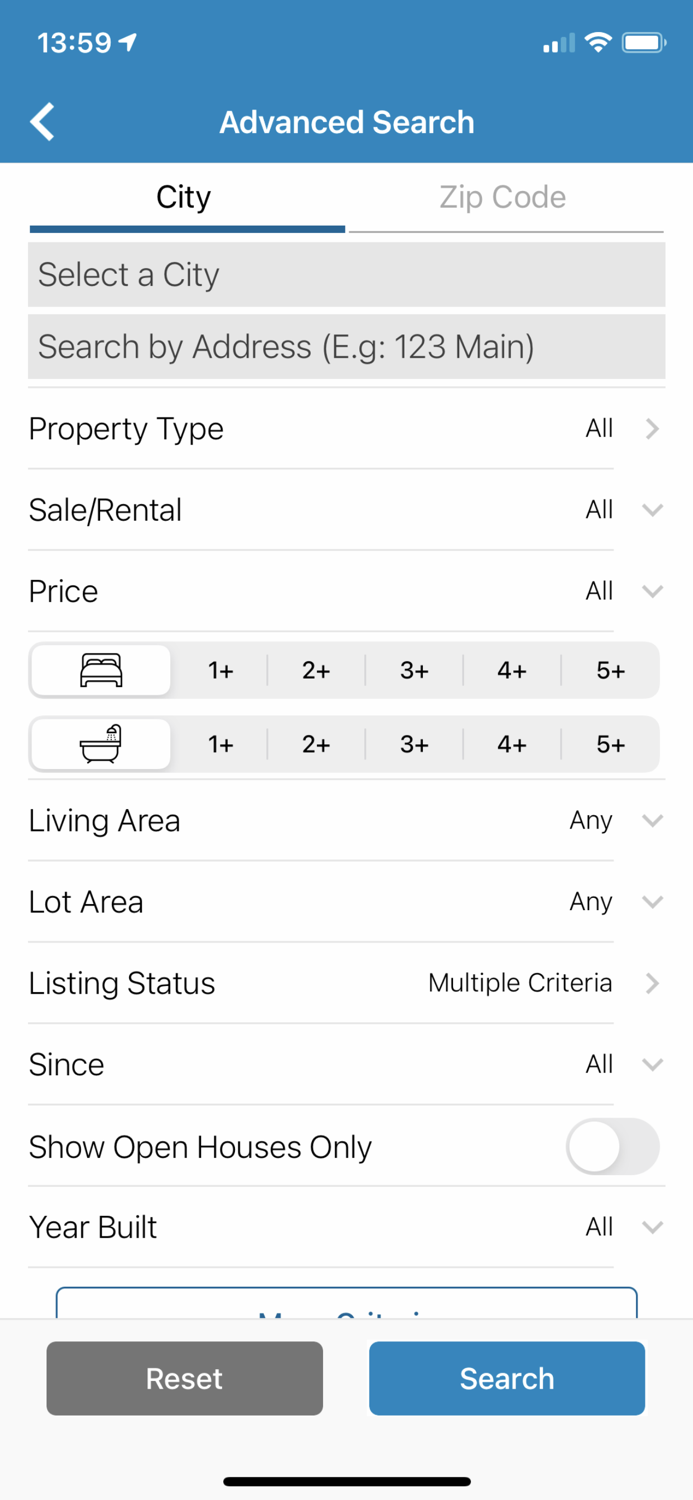Select the City tab

(x=184, y=197)
